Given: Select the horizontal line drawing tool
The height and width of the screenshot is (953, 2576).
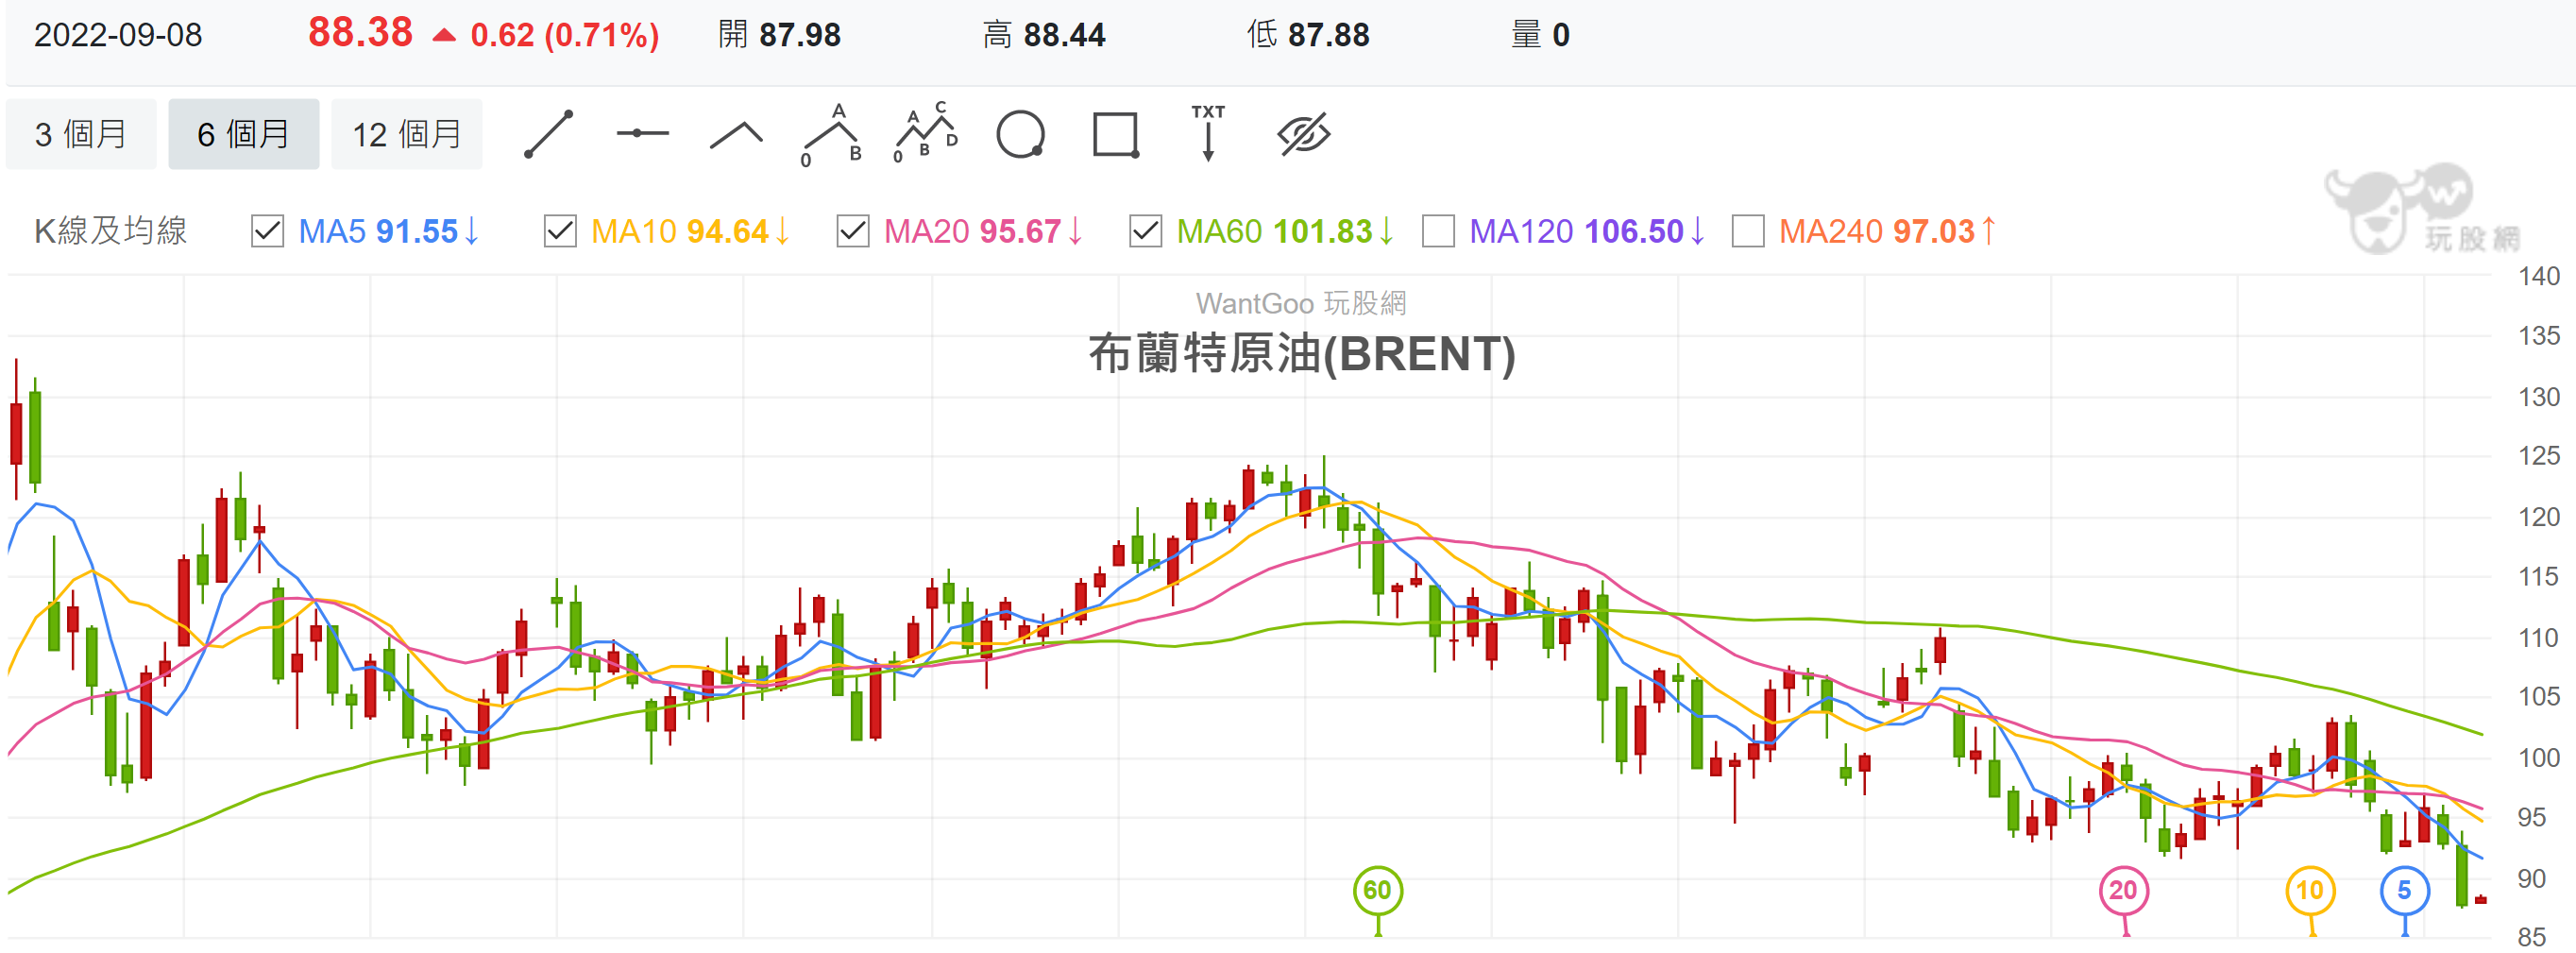Looking at the screenshot, I should 642,133.
